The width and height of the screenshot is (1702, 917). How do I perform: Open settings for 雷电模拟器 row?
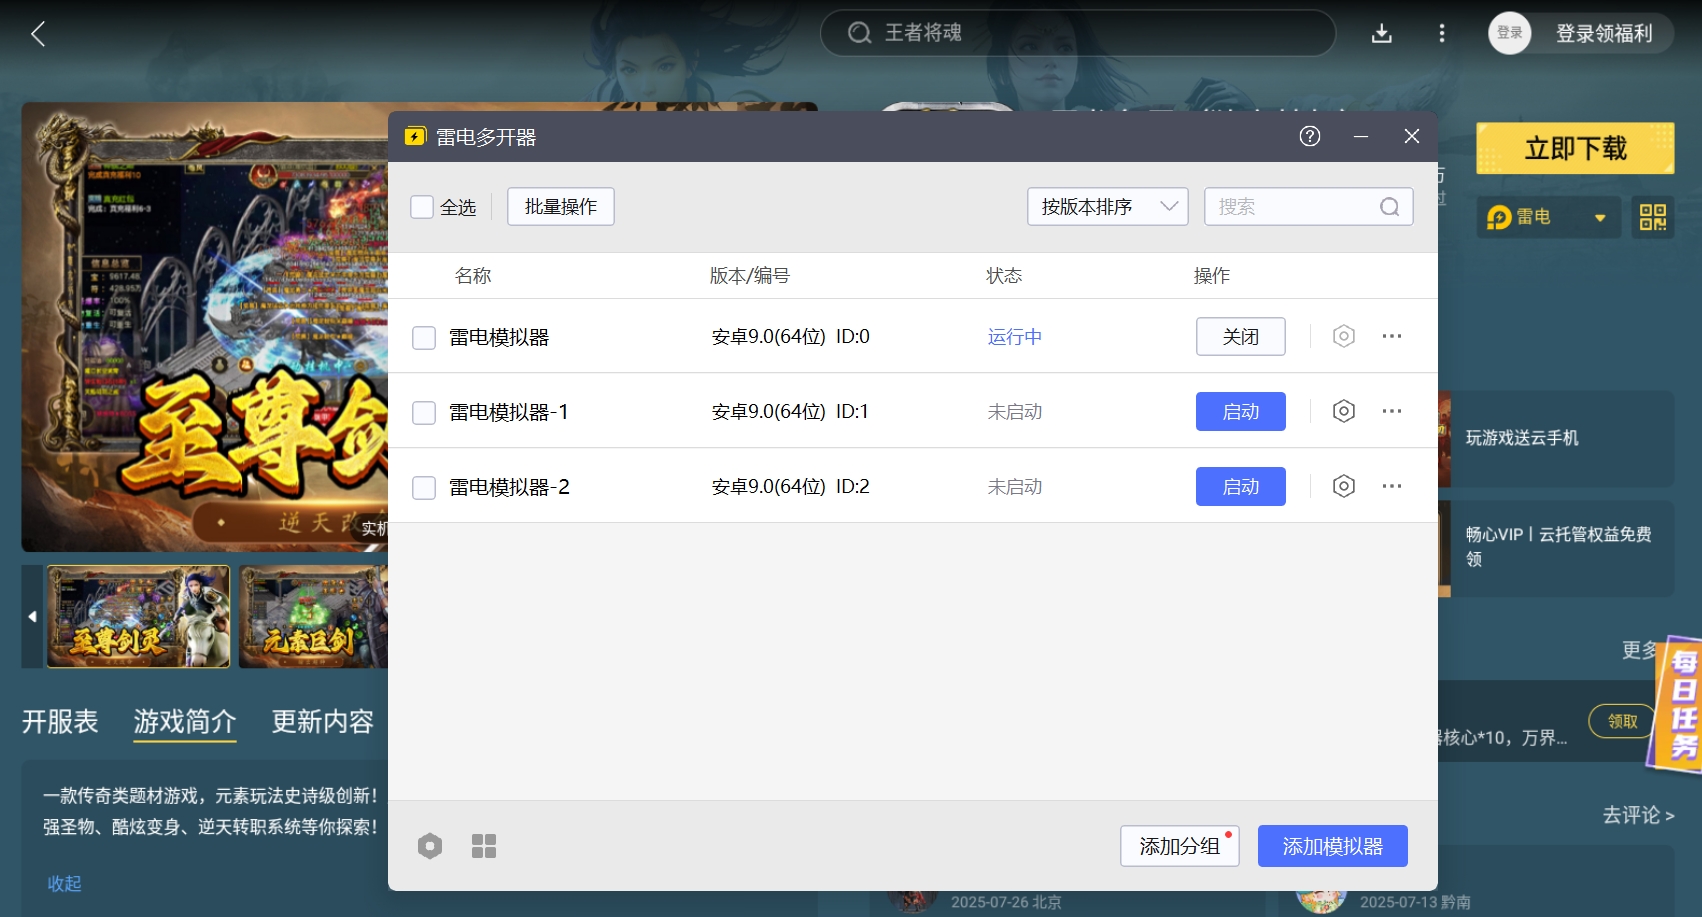pyautogui.click(x=1344, y=336)
